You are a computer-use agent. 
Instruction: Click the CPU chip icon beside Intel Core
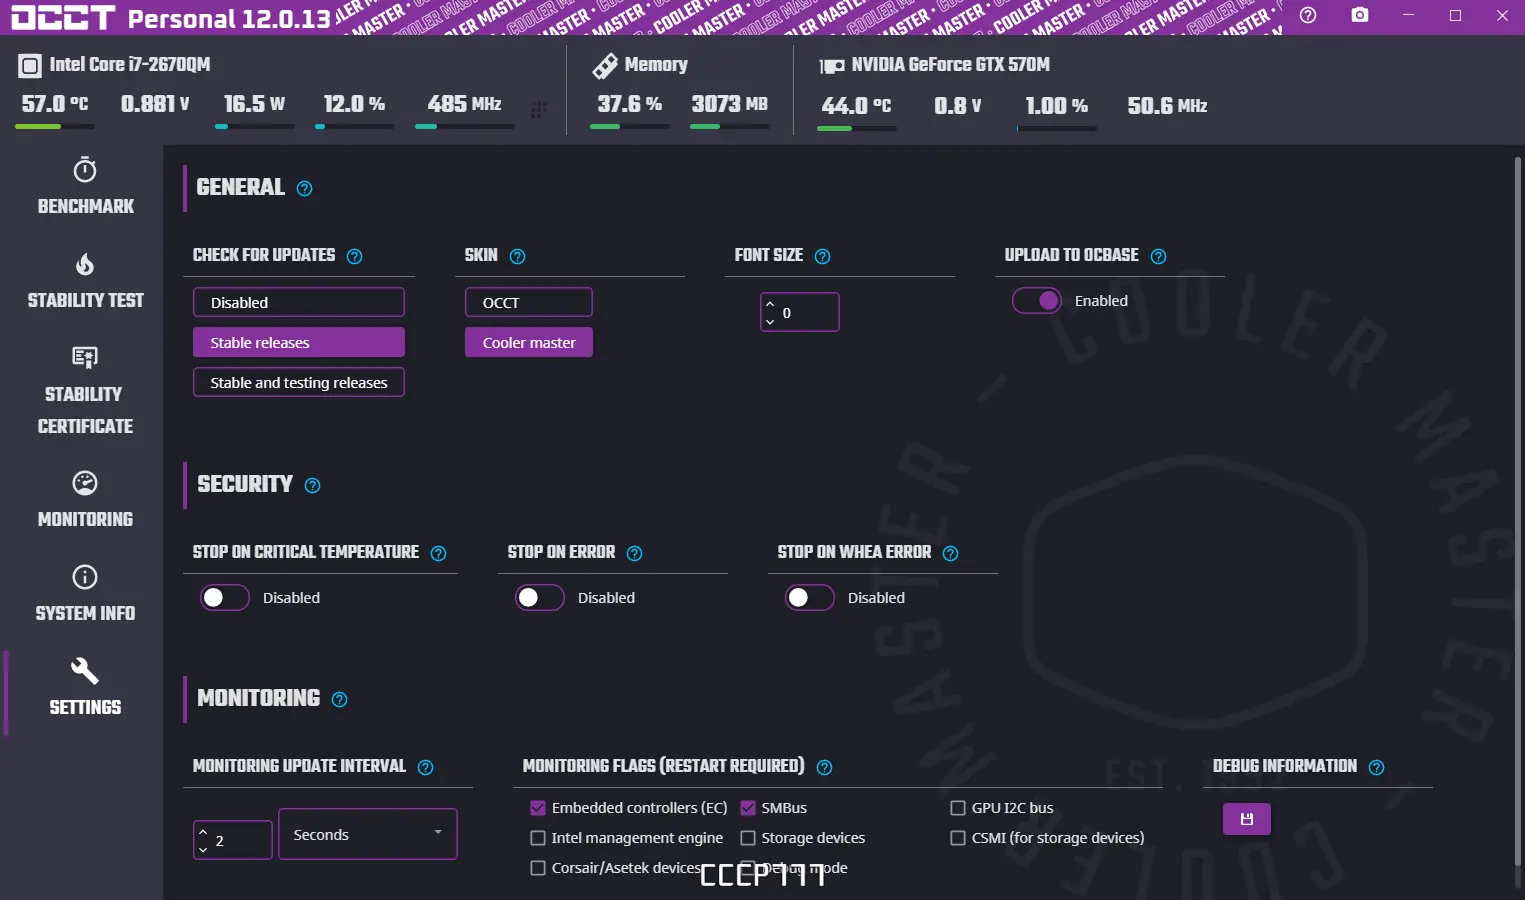pyautogui.click(x=30, y=66)
